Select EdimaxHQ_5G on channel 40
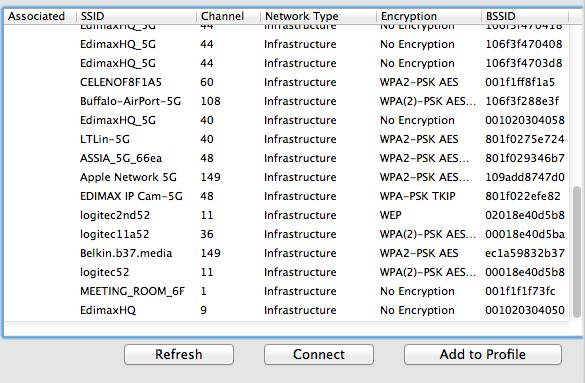The image size is (585, 383). click(x=287, y=120)
